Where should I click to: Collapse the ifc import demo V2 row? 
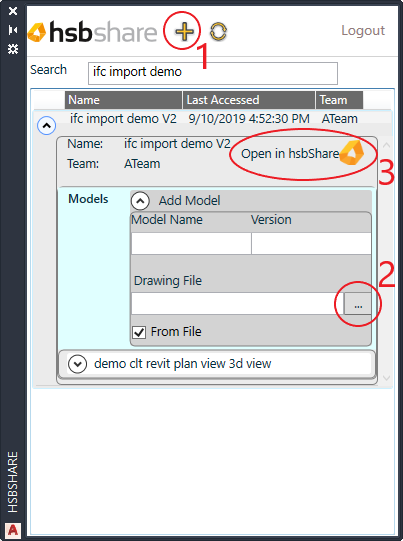47,126
